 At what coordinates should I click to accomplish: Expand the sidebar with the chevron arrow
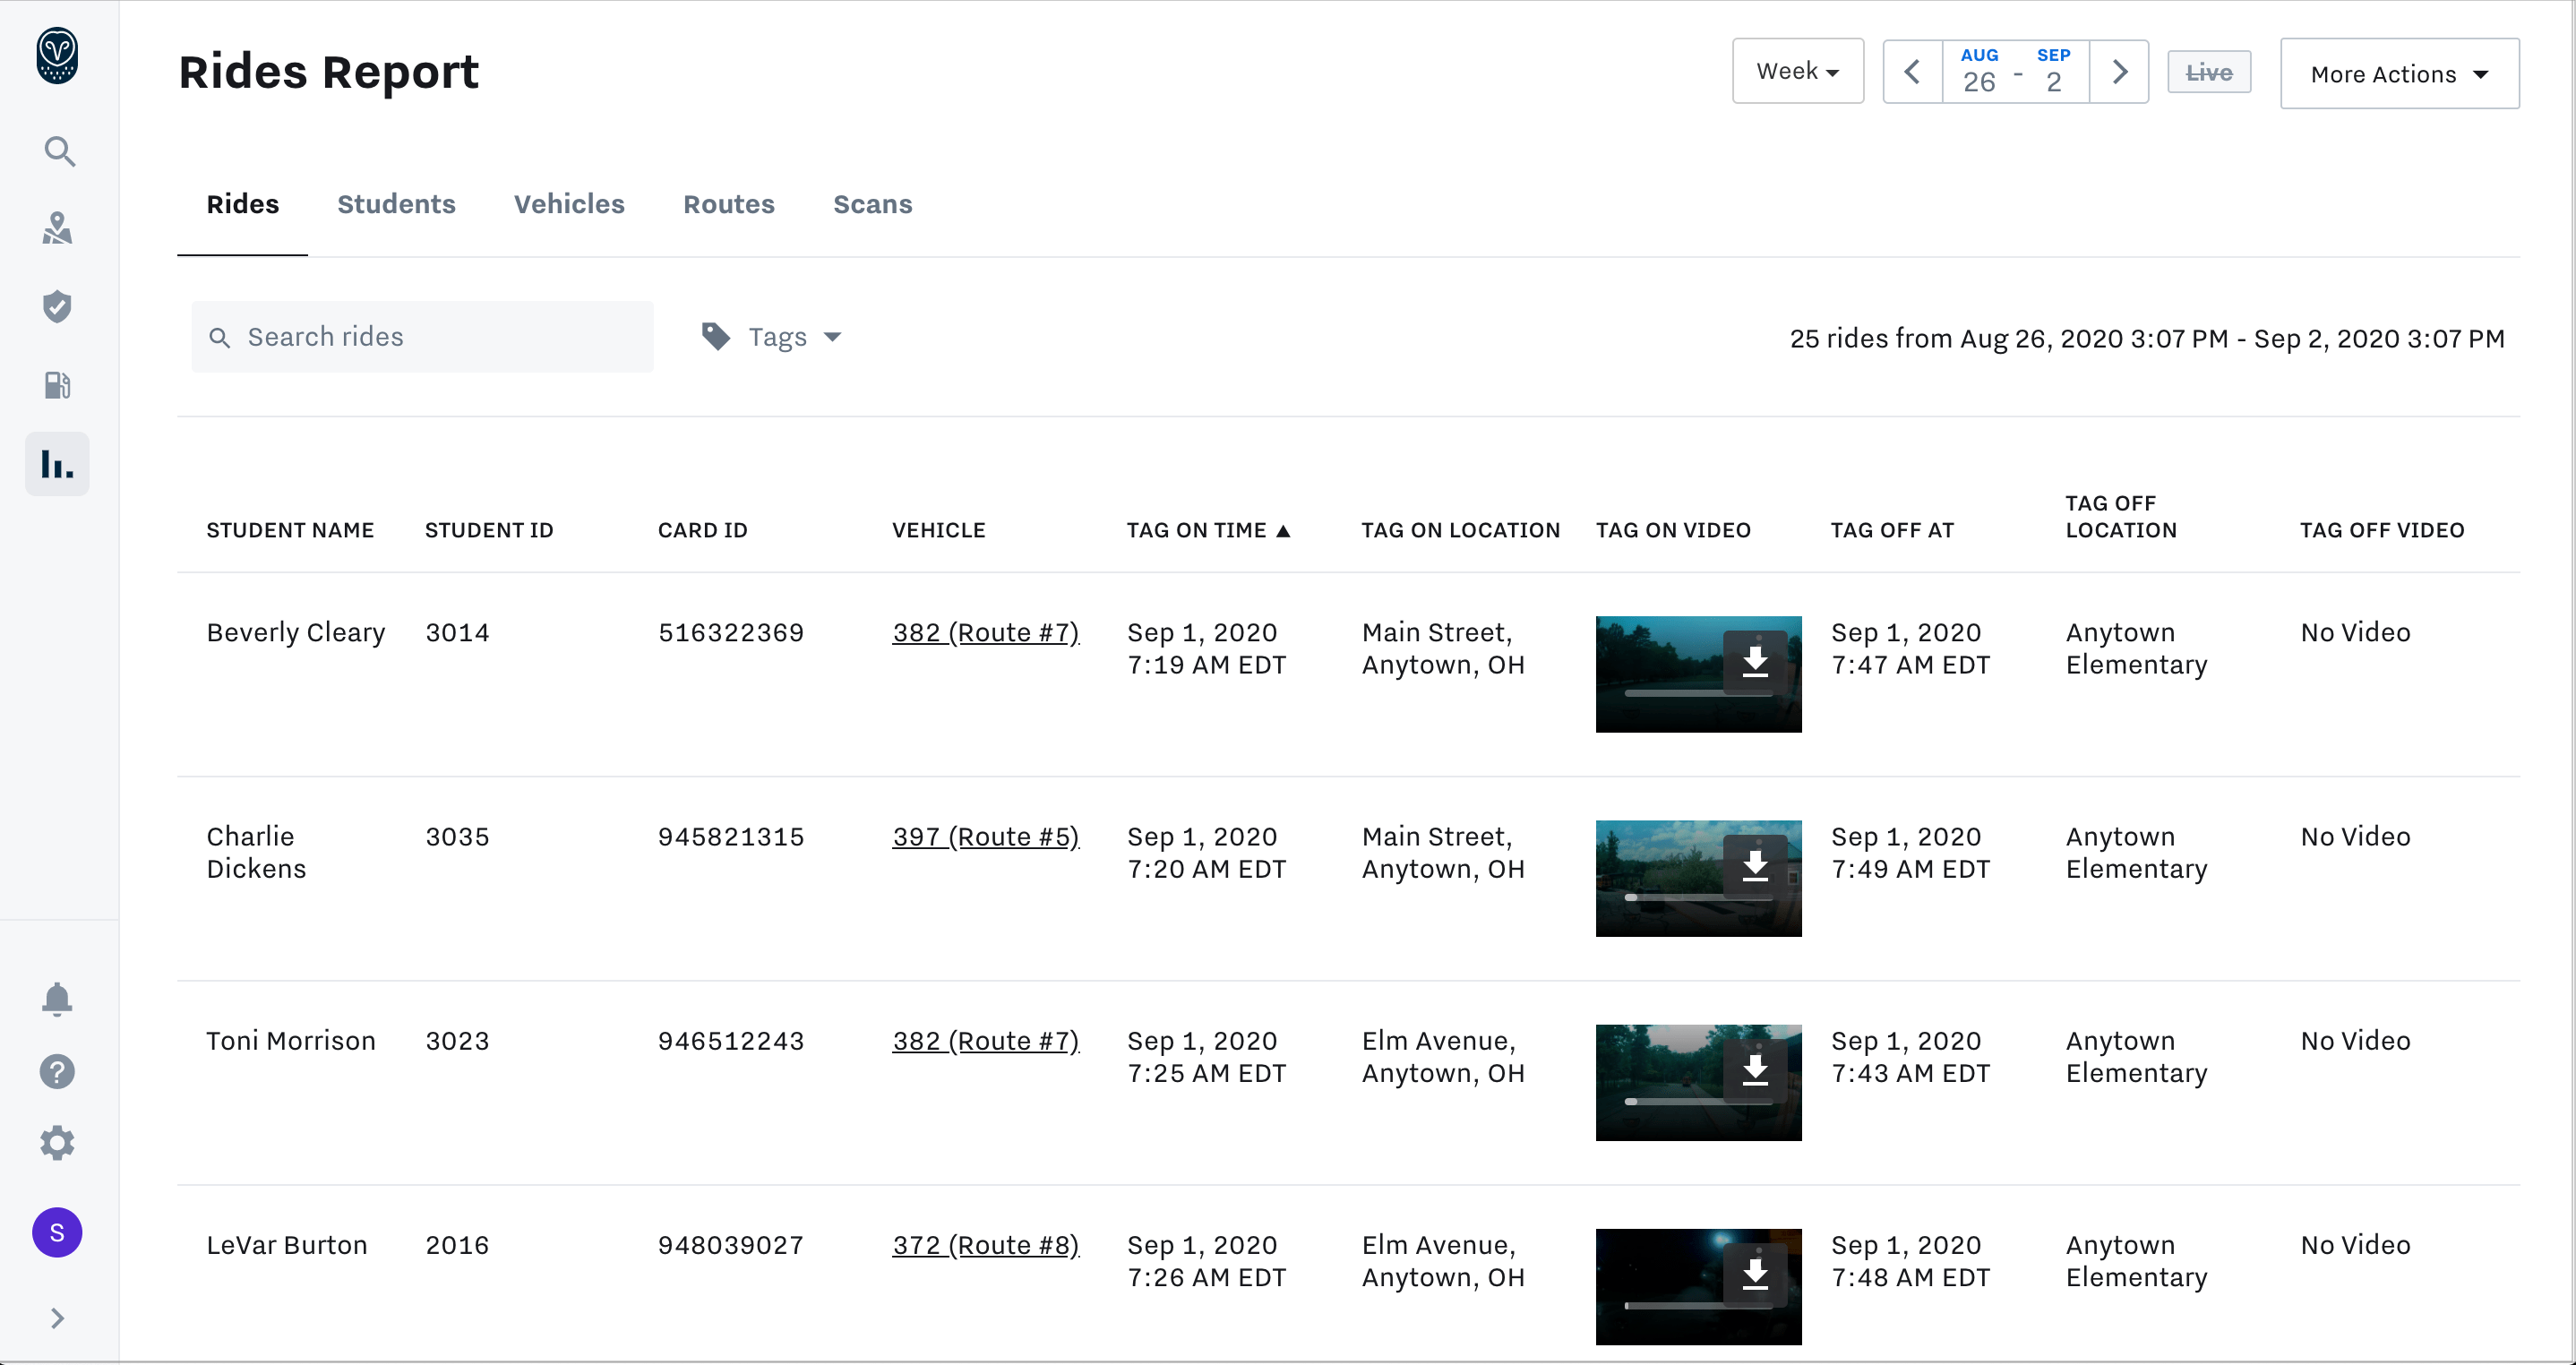(57, 1318)
